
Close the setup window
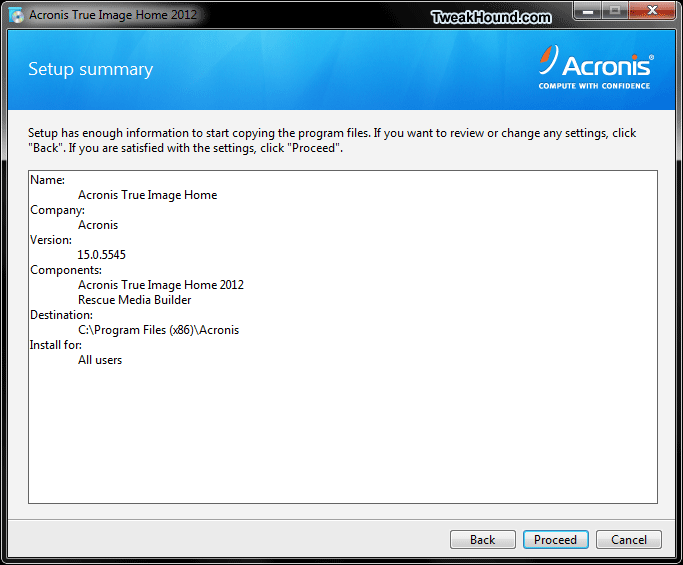653,10
